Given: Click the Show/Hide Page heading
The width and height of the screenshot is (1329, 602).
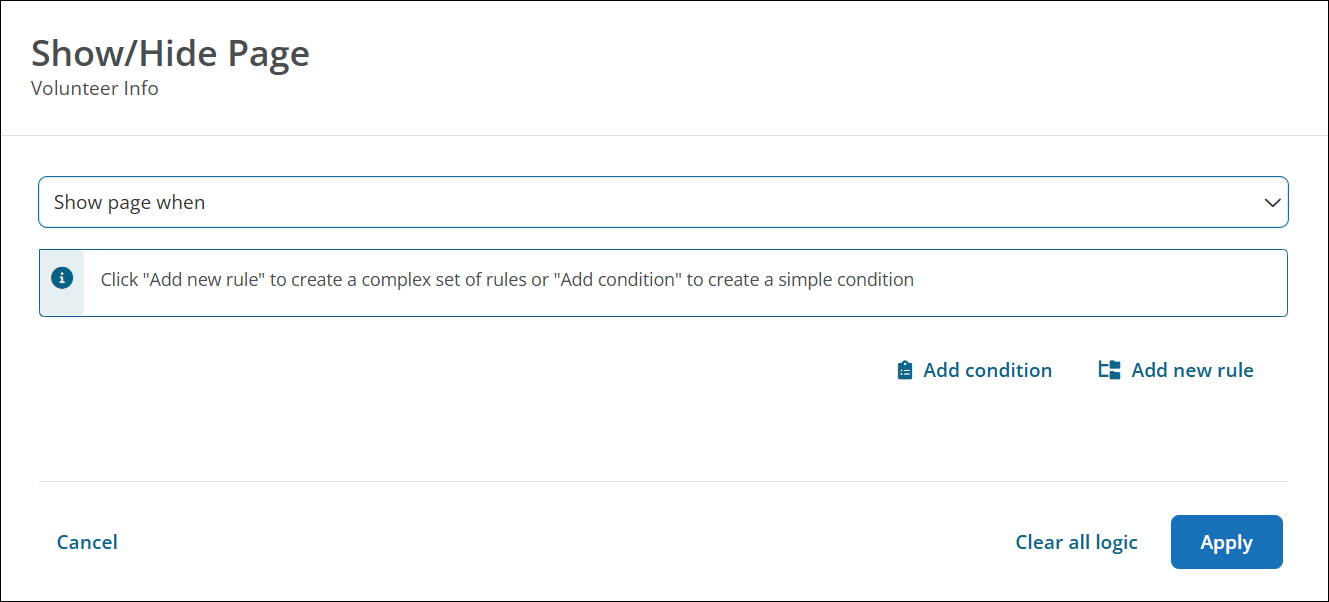Looking at the screenshot, I should click(170, 53).
